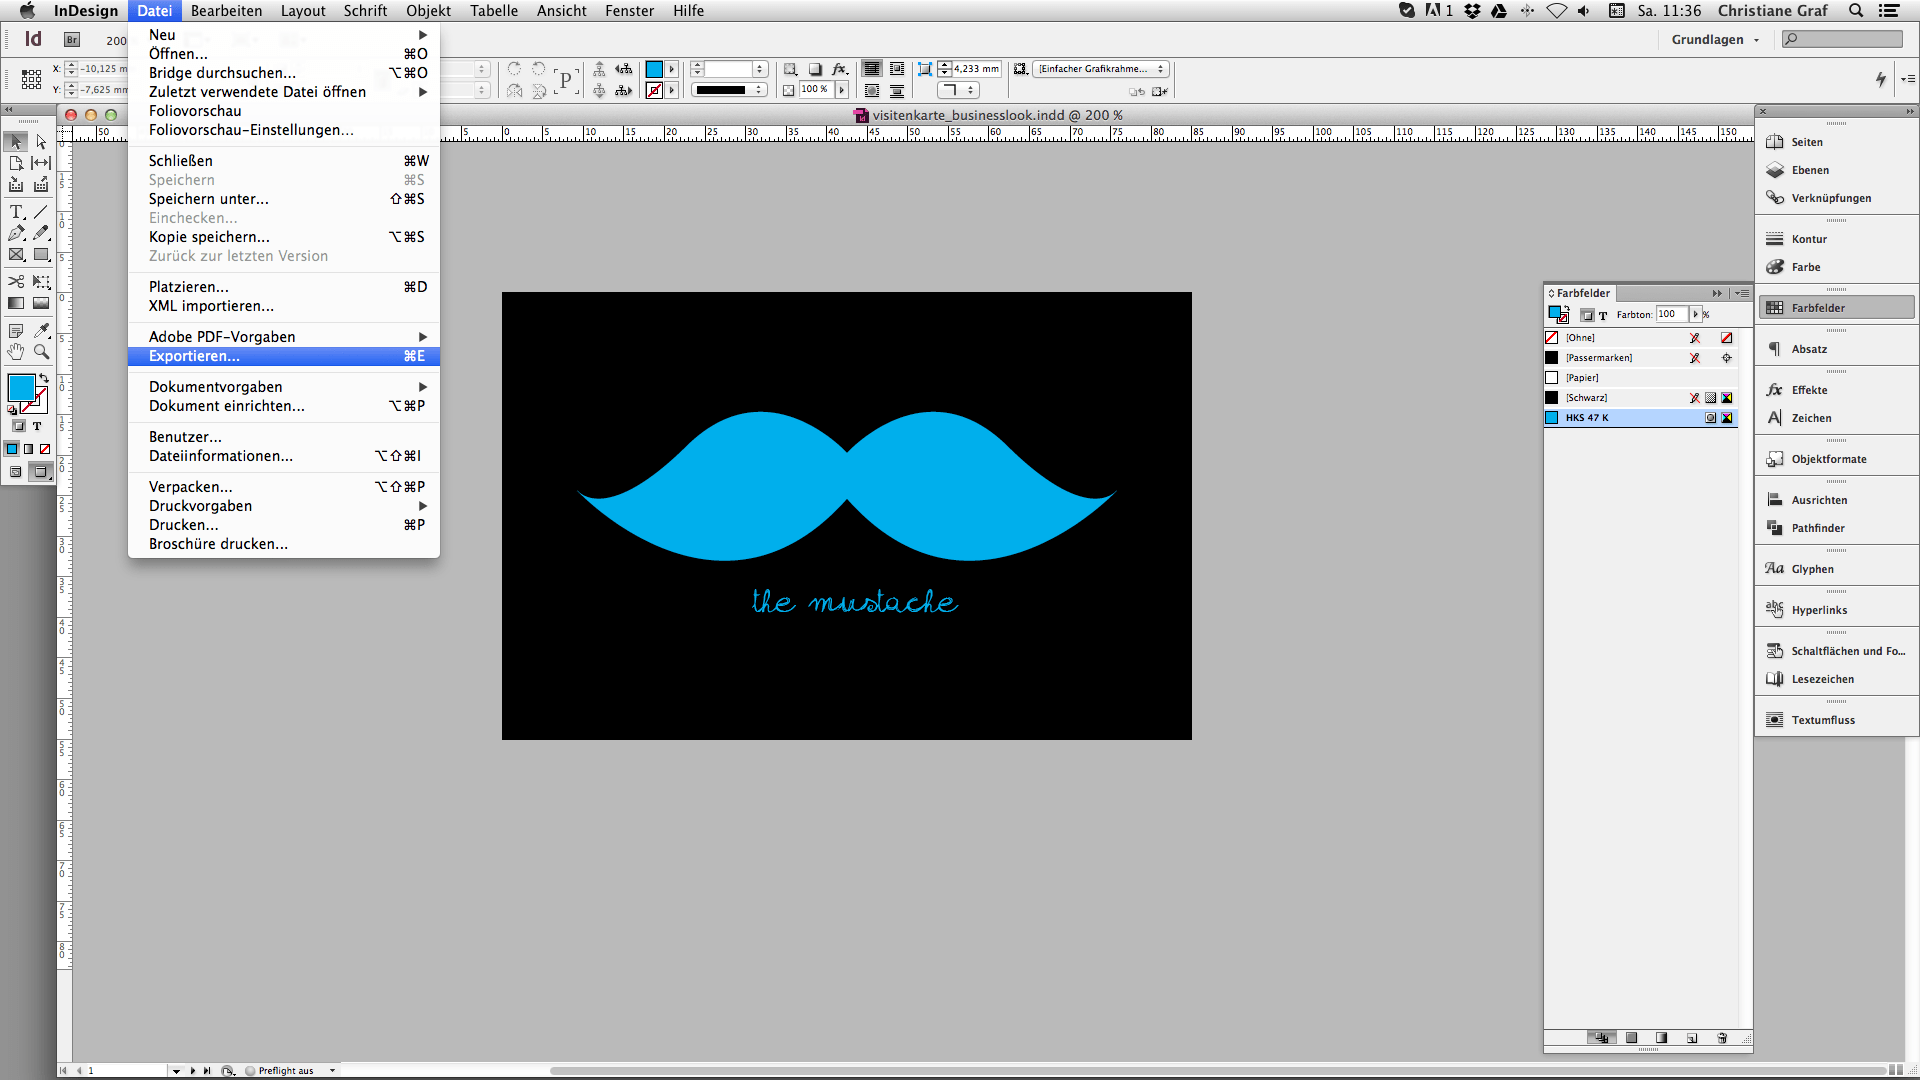Click the Dropbox menu bar icon
This screenshot has width=1920, height=1080.
pos(1471,11)
